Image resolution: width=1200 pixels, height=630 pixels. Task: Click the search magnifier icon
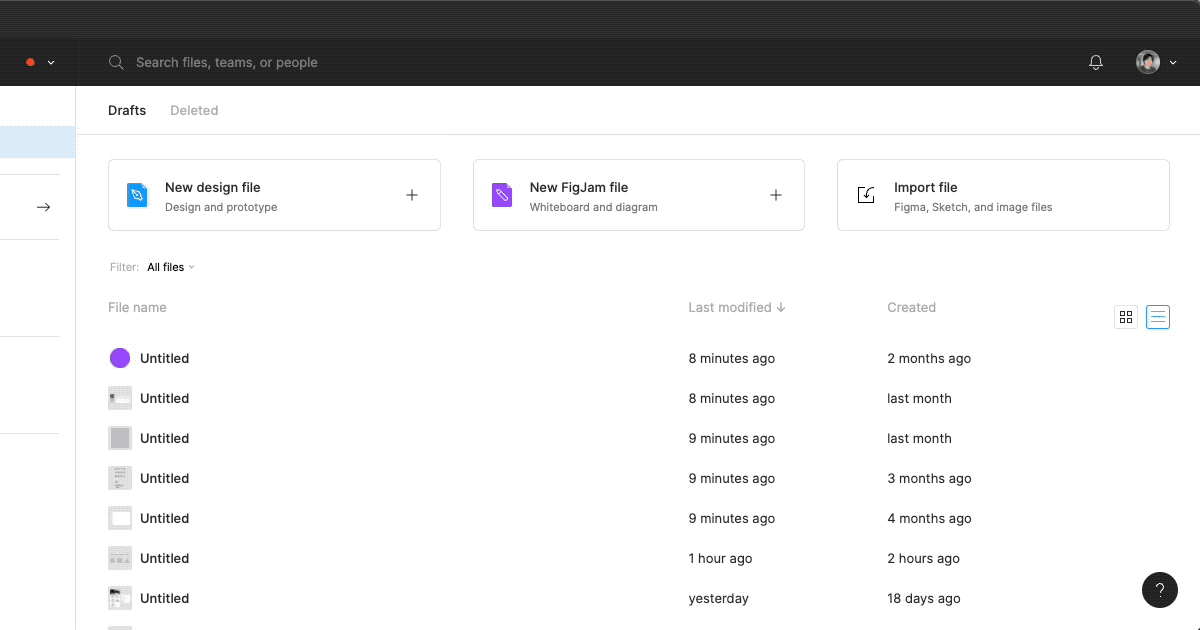[x=116, y=62]
